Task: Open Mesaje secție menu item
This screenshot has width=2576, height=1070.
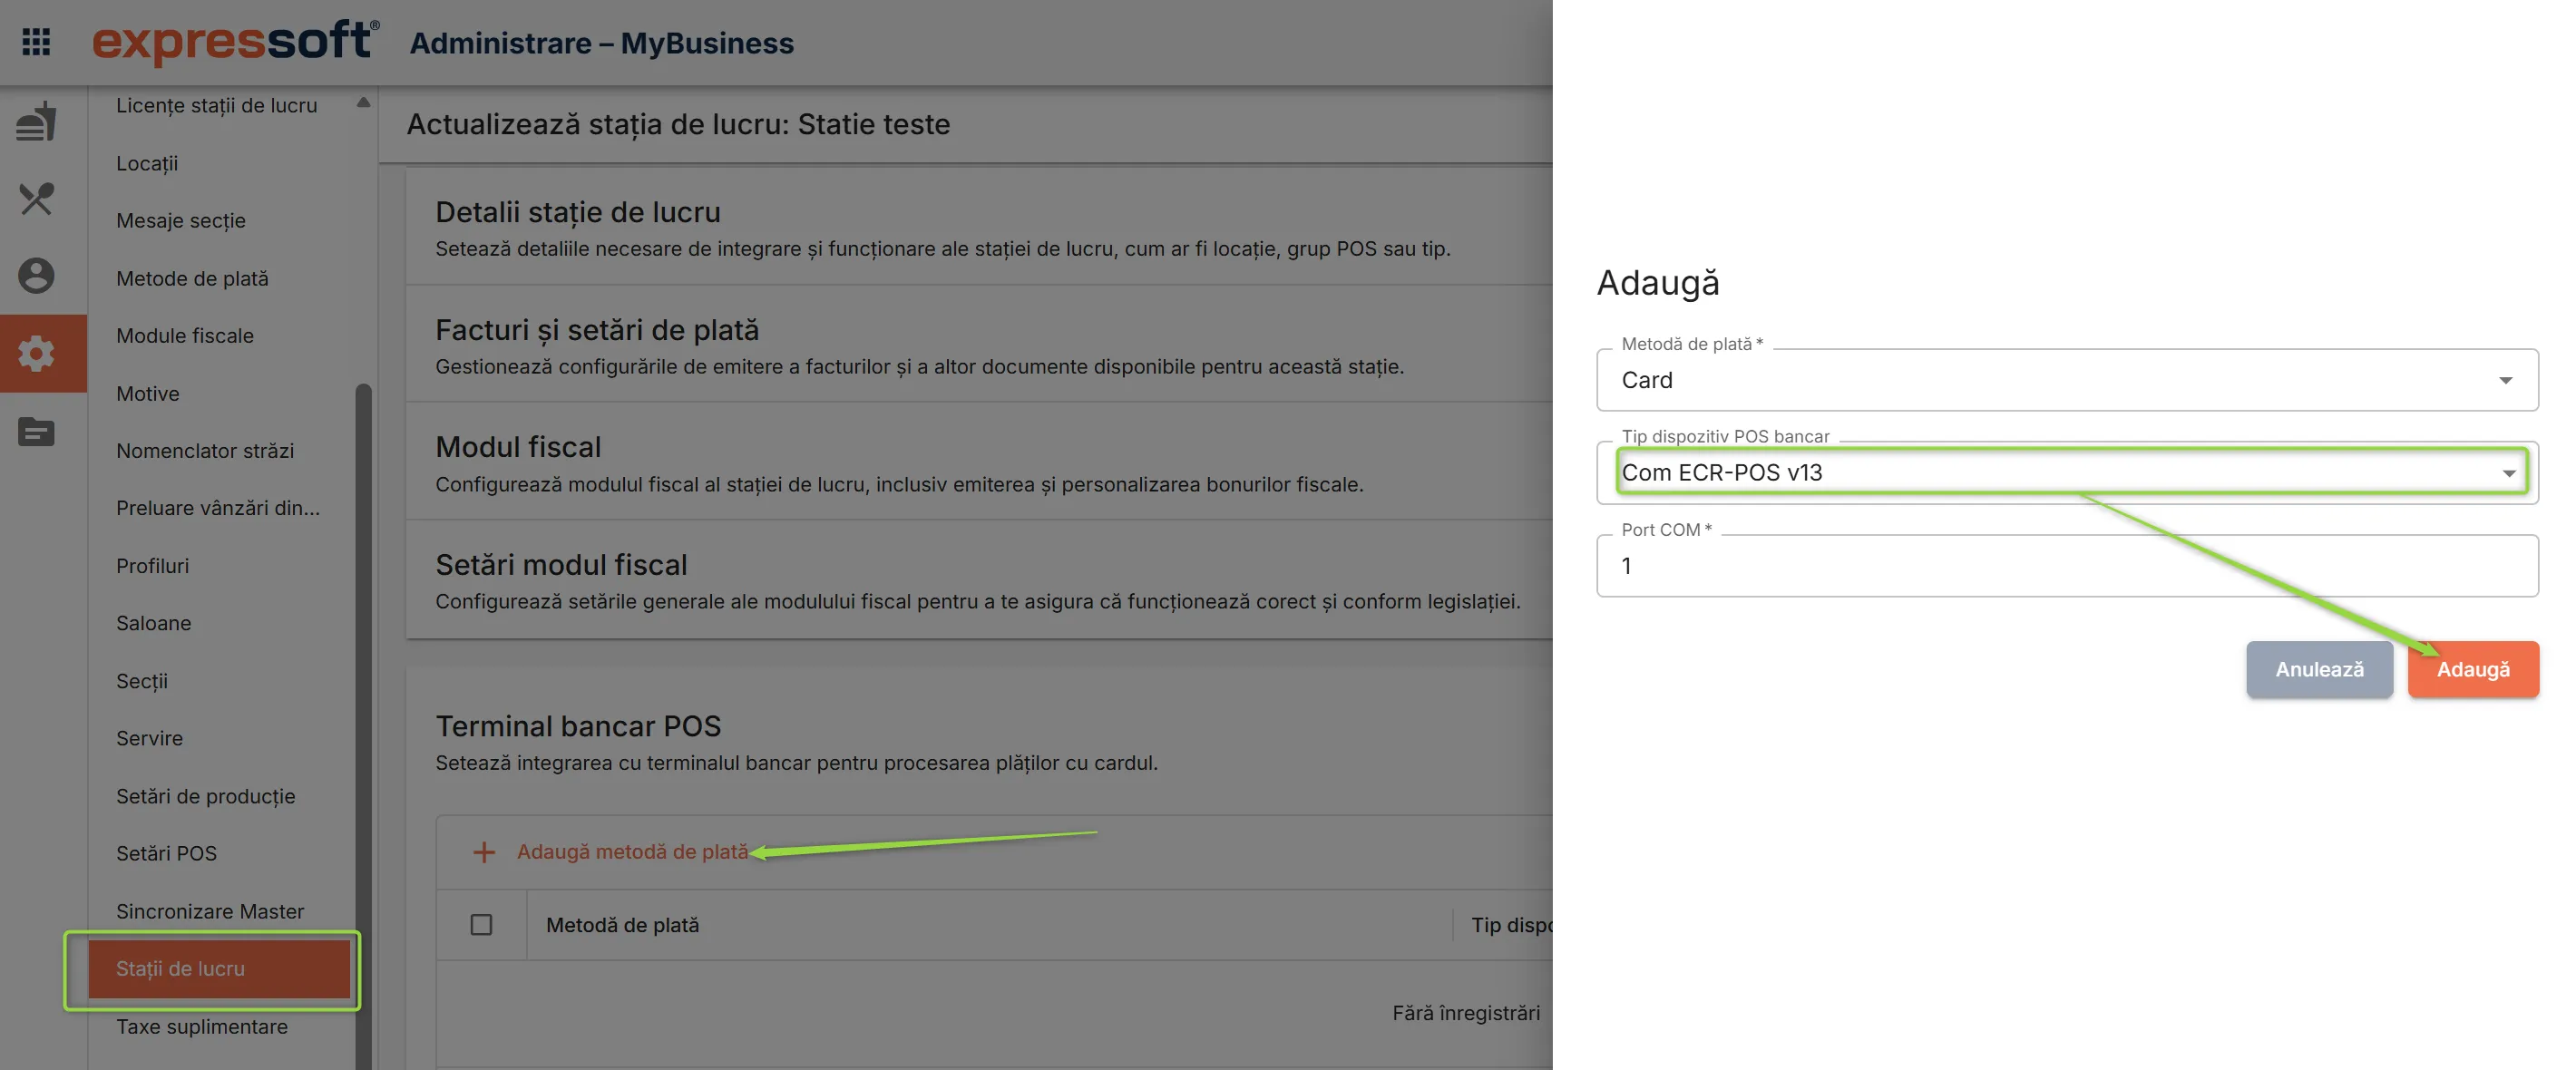Action: [x=180, y=220]
